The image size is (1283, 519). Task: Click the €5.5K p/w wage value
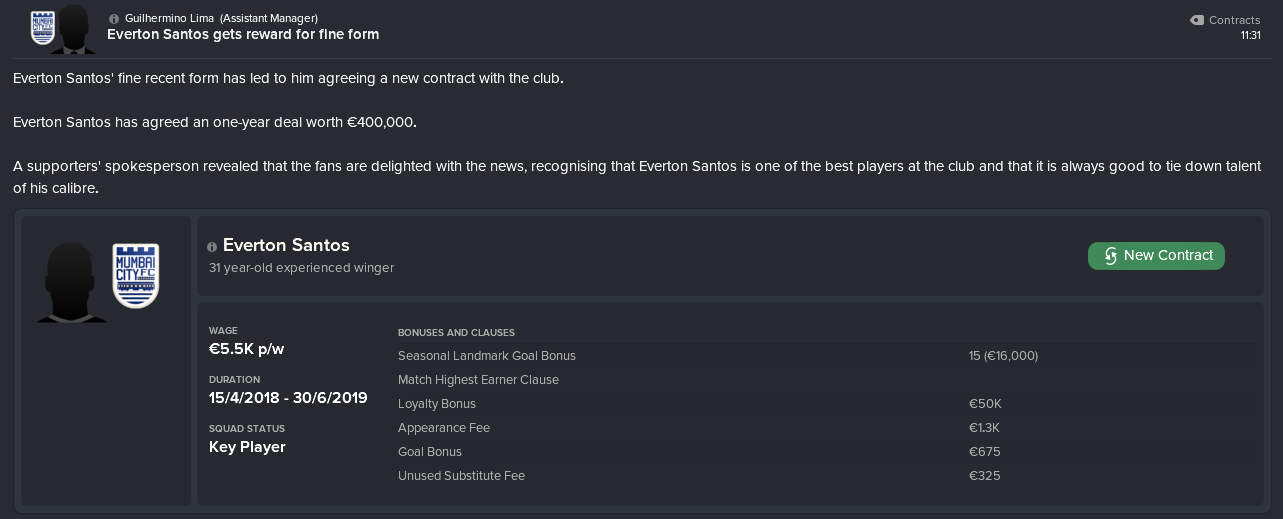click(247, 349)
